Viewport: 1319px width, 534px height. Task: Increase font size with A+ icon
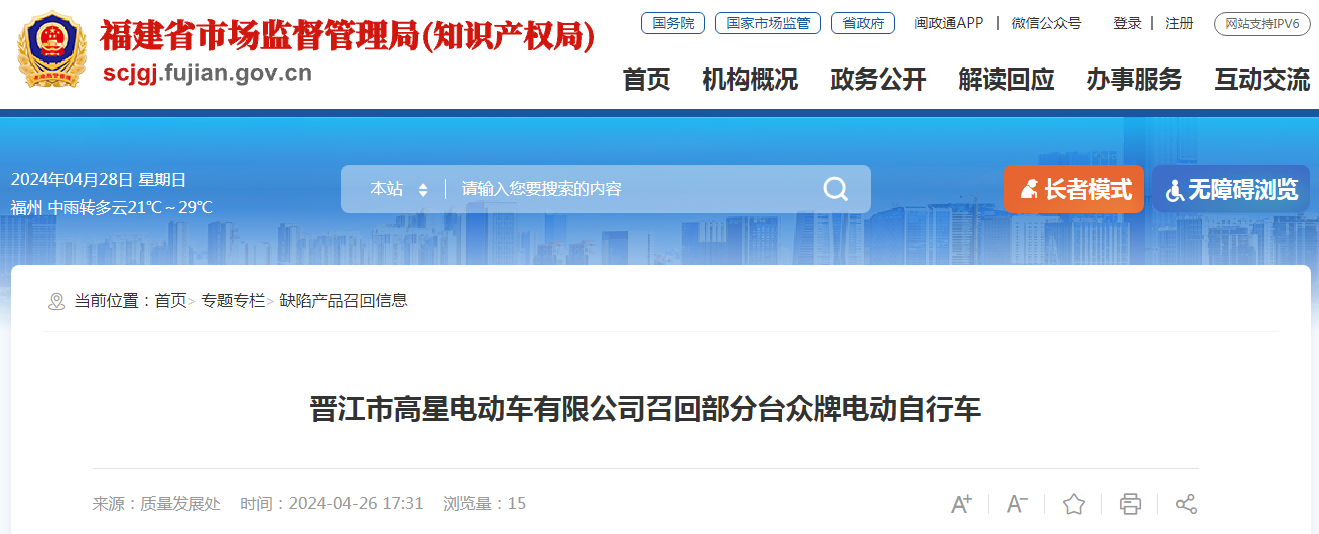point(961,504)
